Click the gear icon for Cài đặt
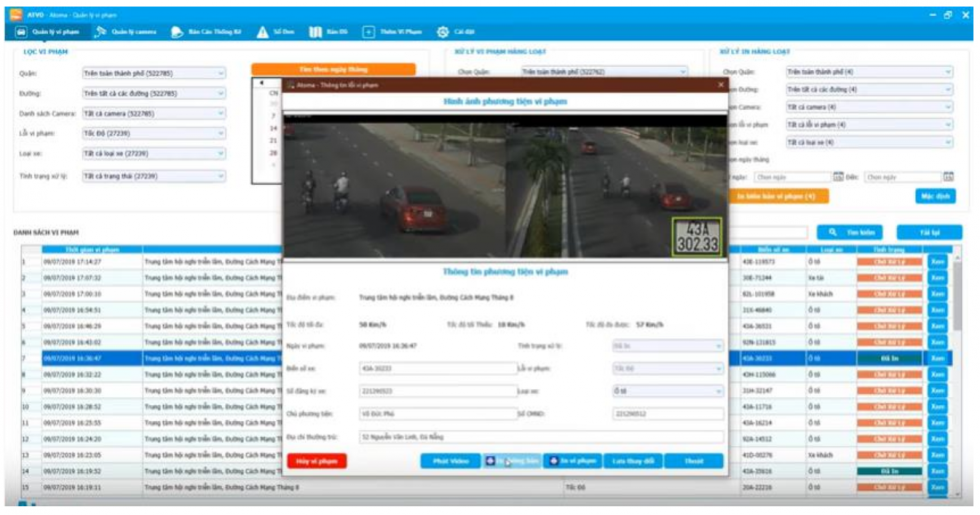 coord(443,32)
